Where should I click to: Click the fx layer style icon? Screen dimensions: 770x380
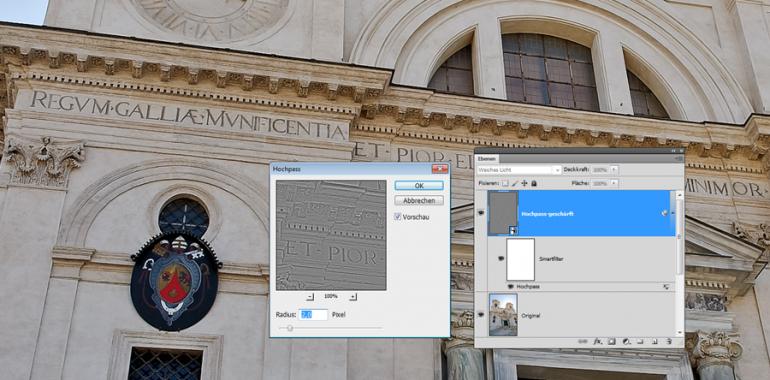coord(598,341)
